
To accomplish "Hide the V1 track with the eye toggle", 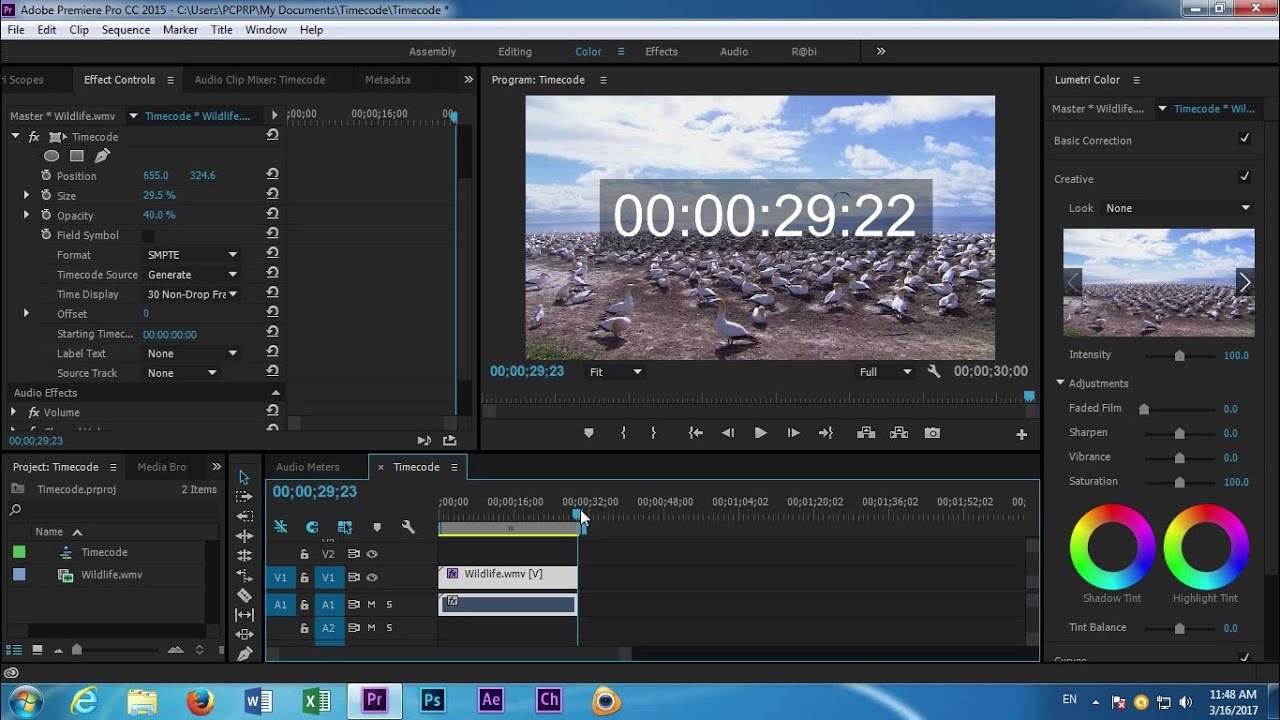I will click(x=372, y=578).
